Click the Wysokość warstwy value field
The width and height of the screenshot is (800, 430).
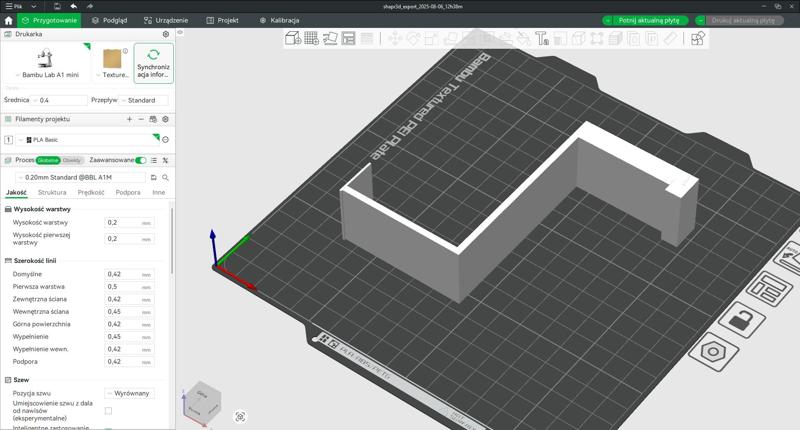click(x=129, y=223)
